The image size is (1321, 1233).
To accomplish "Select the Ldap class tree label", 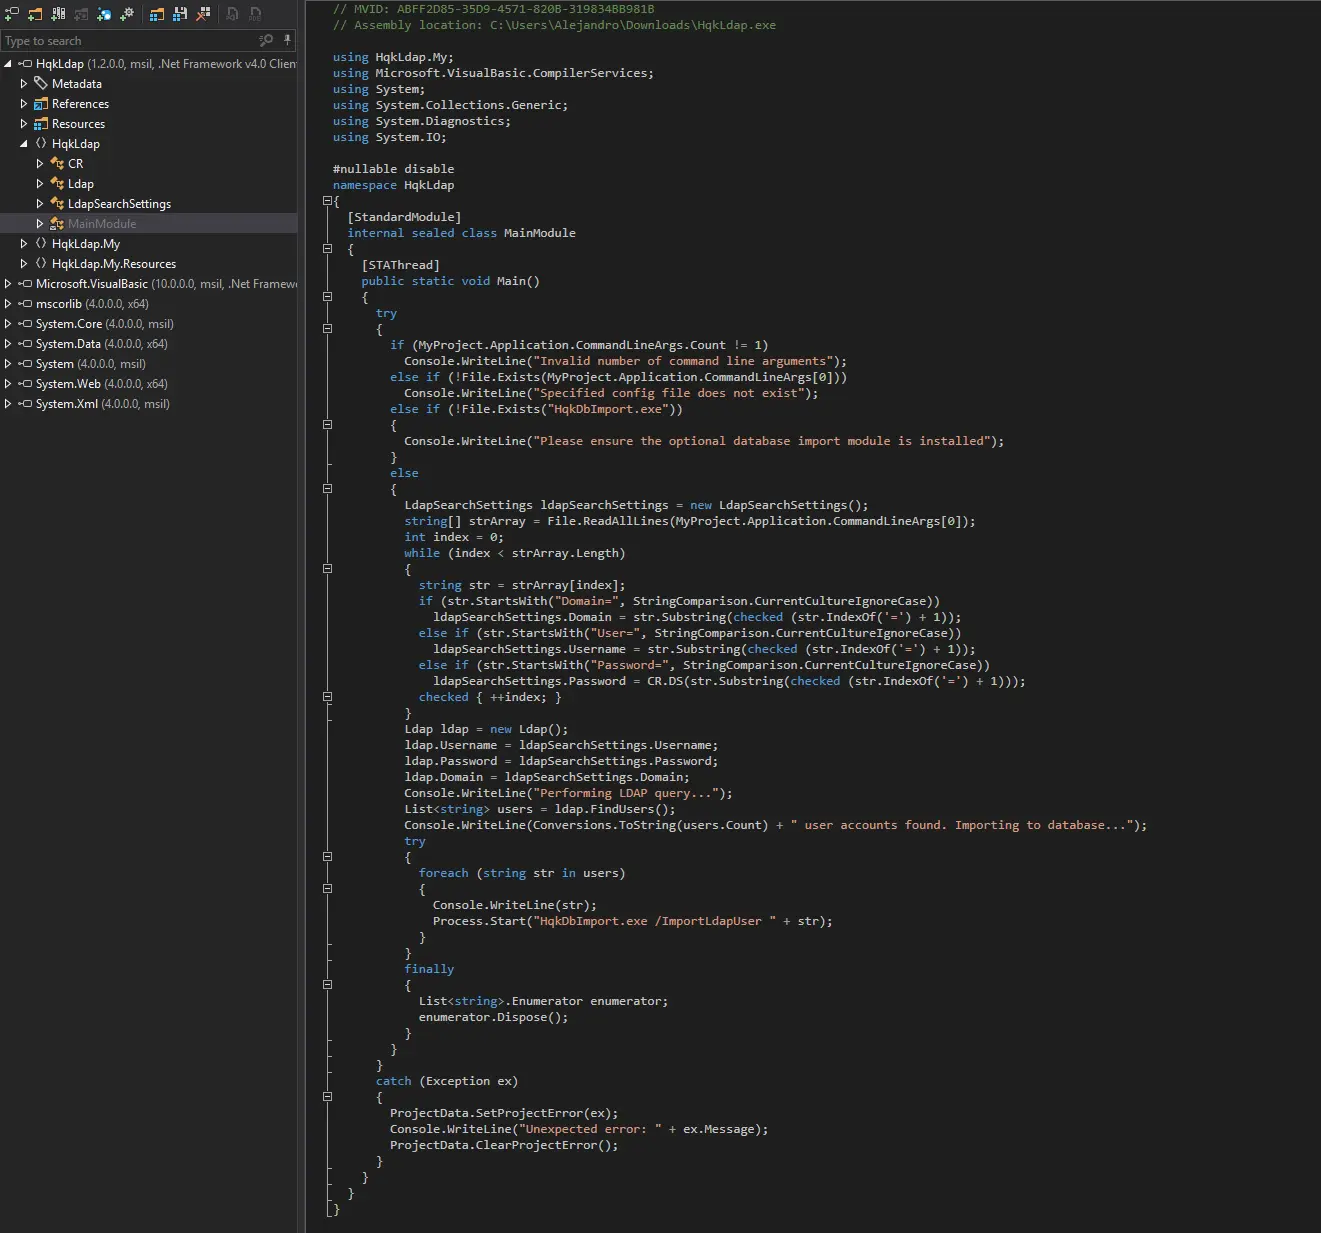I will point(81,184).
